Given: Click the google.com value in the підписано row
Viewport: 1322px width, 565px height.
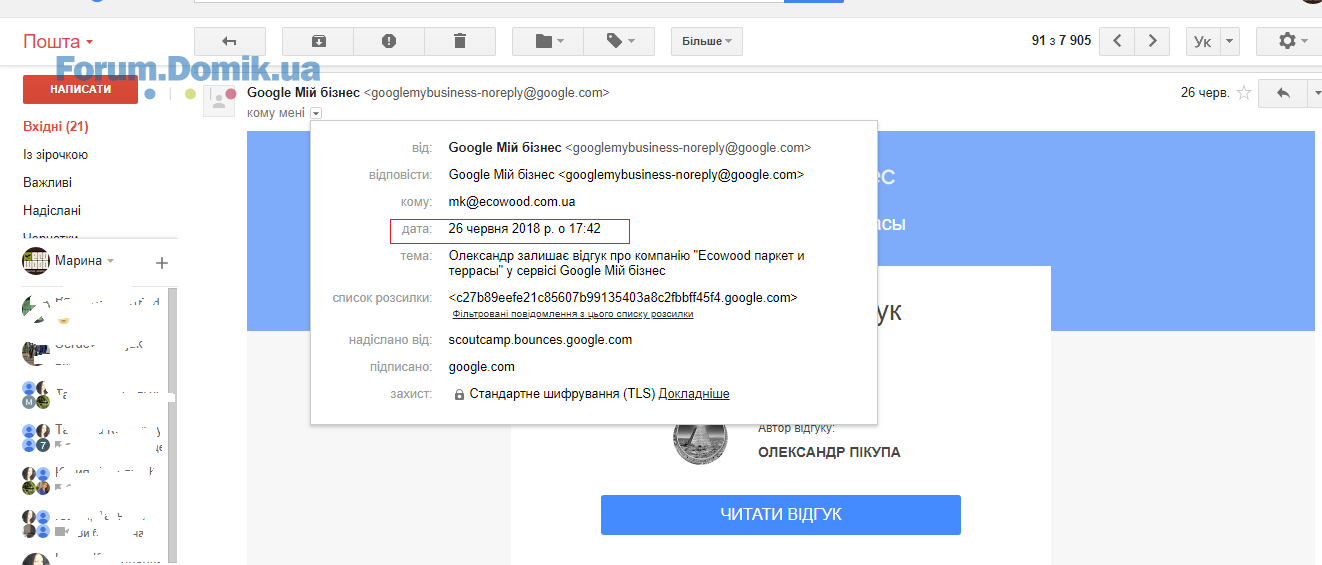Looking at the screenshot, I should pos(482,367).
